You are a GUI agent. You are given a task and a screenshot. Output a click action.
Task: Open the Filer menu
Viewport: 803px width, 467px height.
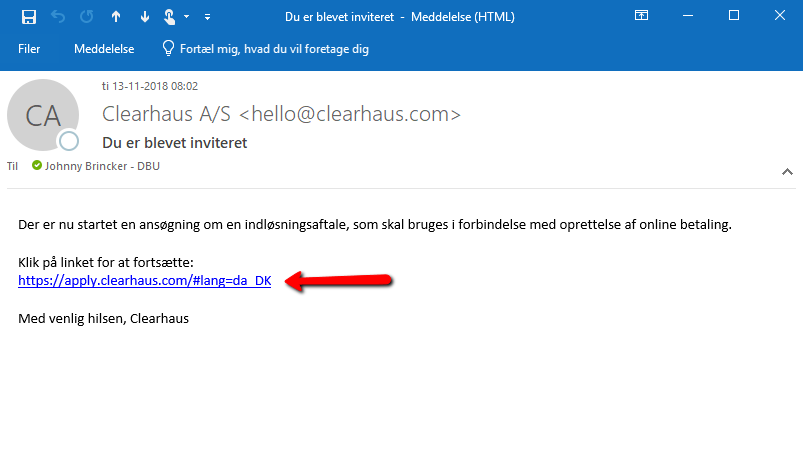(29, 49)
